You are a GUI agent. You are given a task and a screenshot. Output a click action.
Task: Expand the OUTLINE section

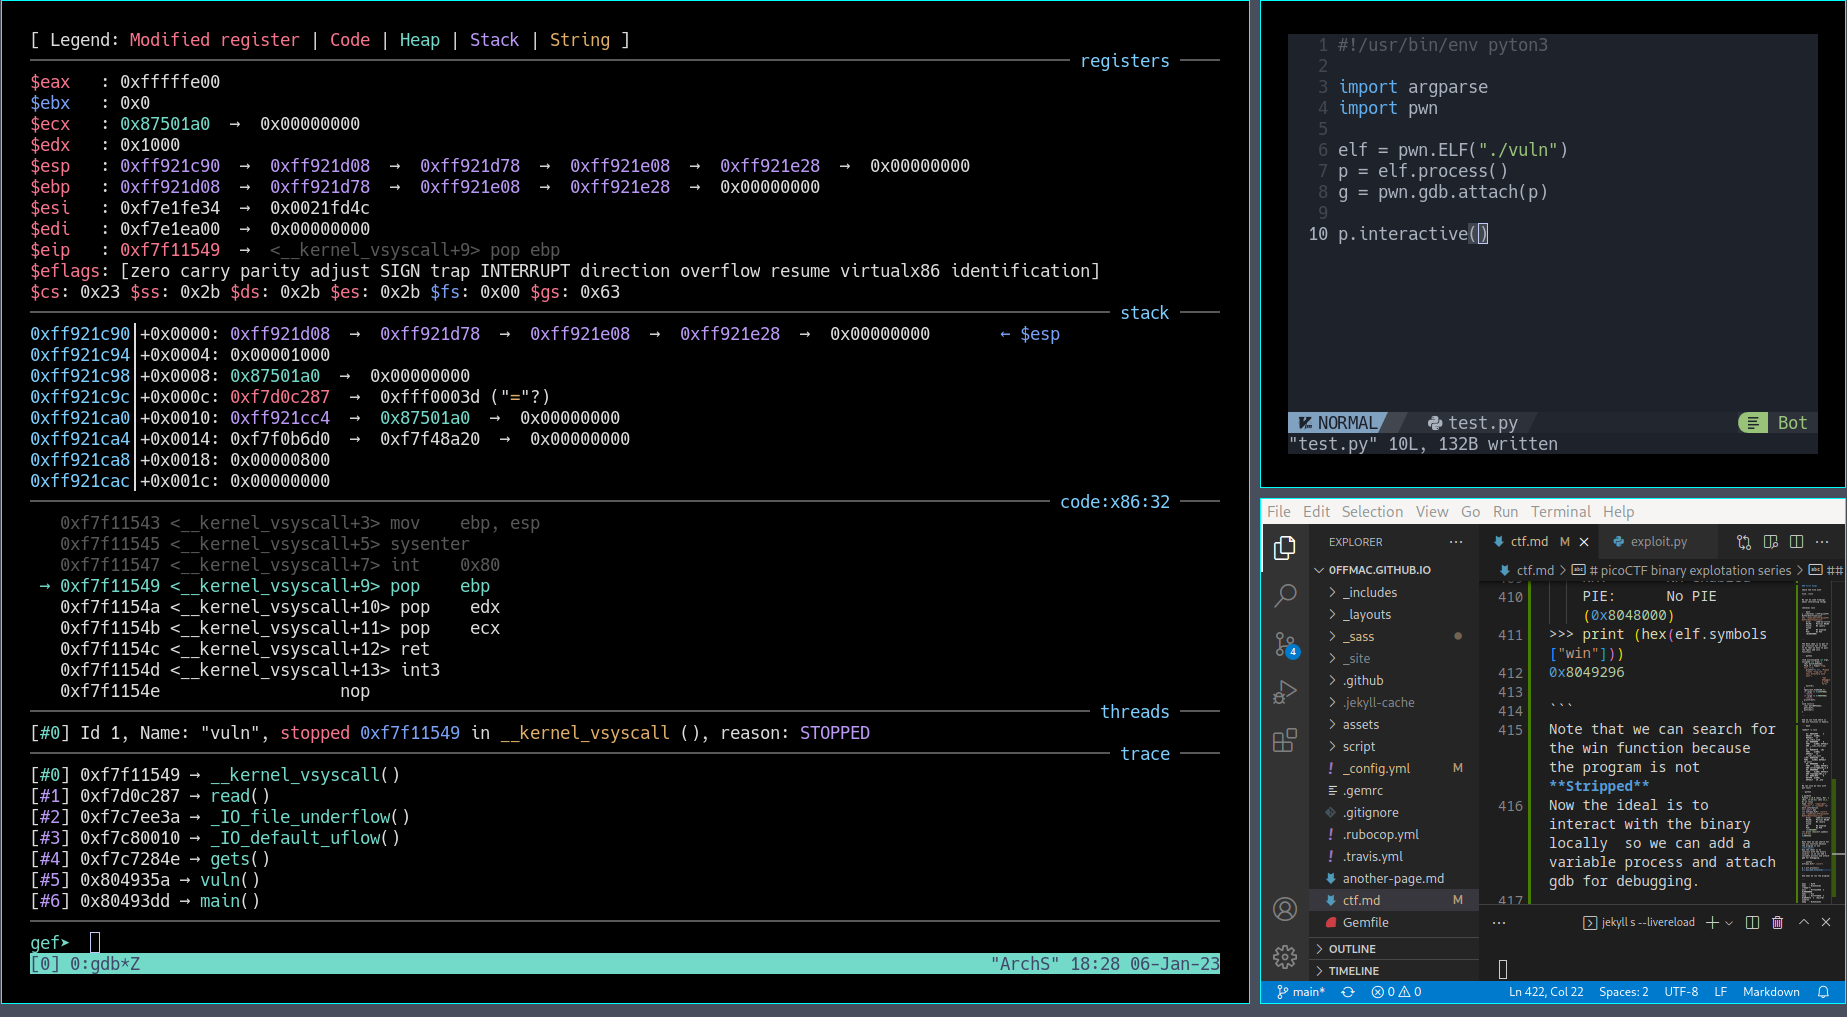[x=1394, y=949]
